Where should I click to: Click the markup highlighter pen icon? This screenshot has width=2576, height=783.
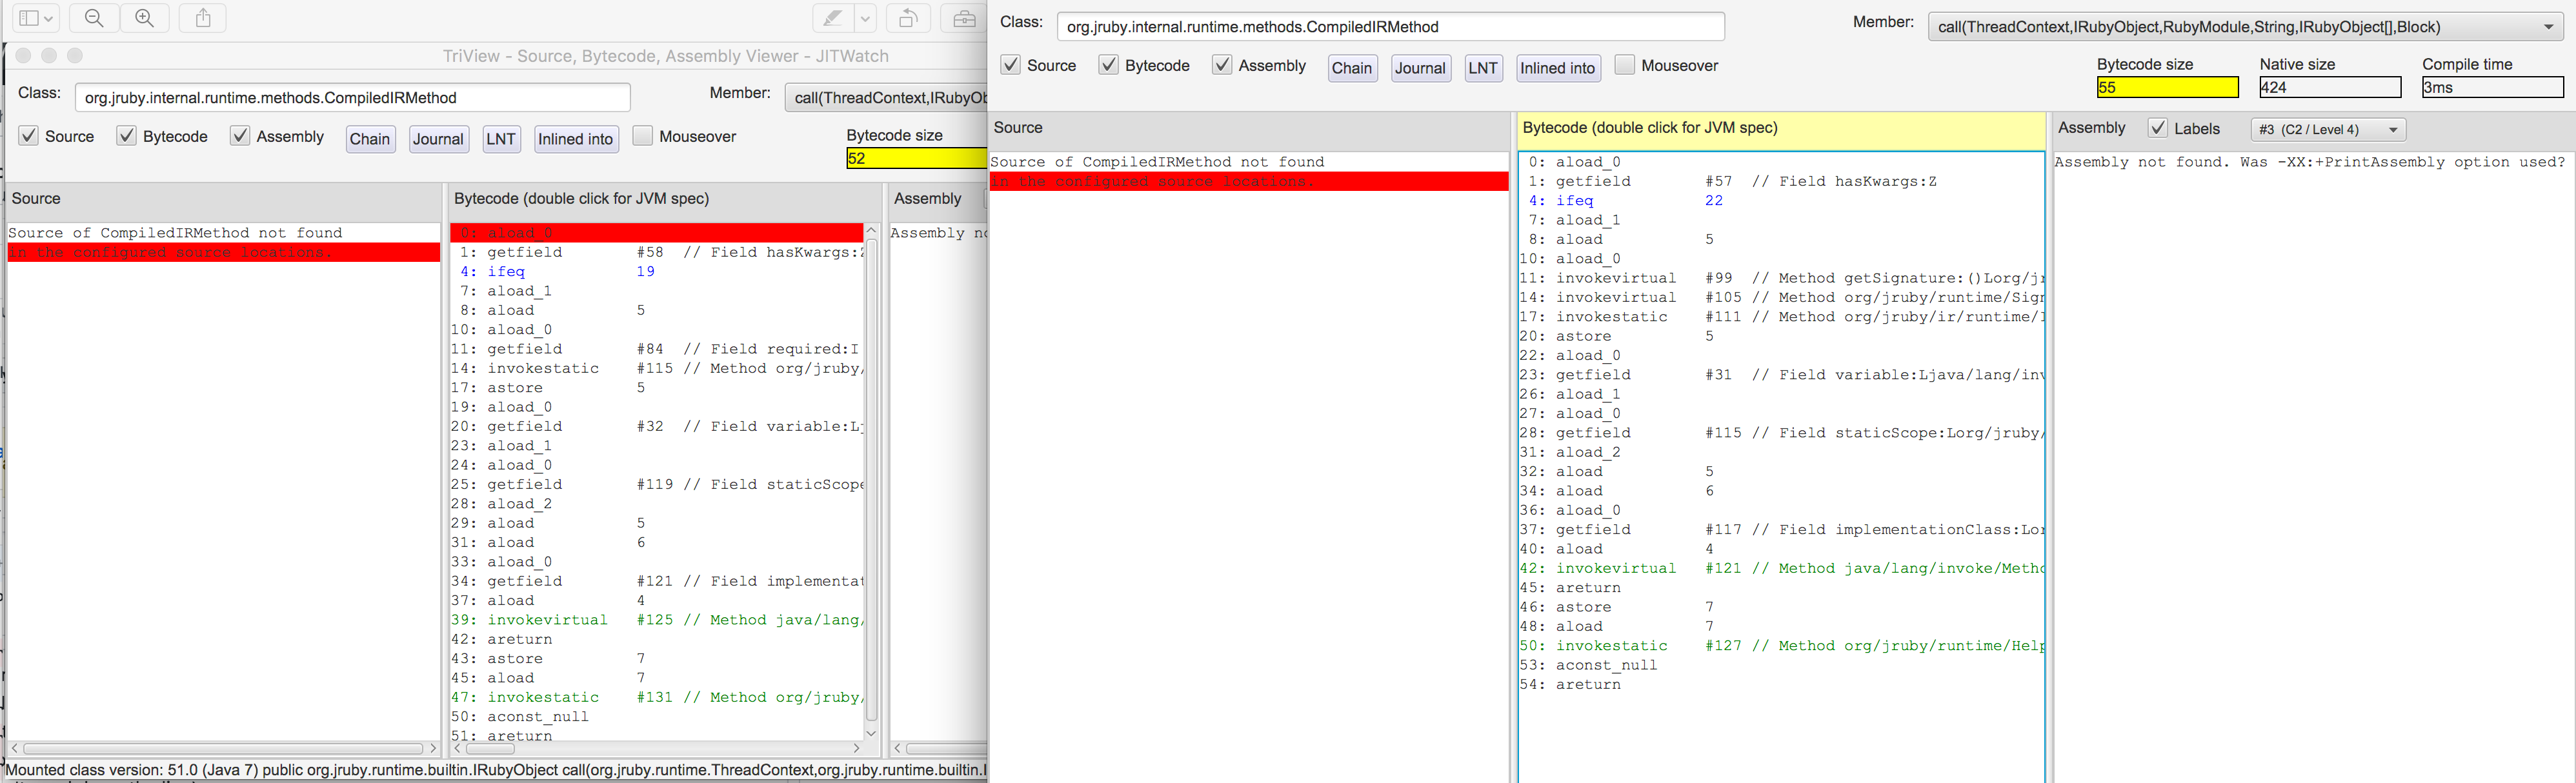(832, 18)
